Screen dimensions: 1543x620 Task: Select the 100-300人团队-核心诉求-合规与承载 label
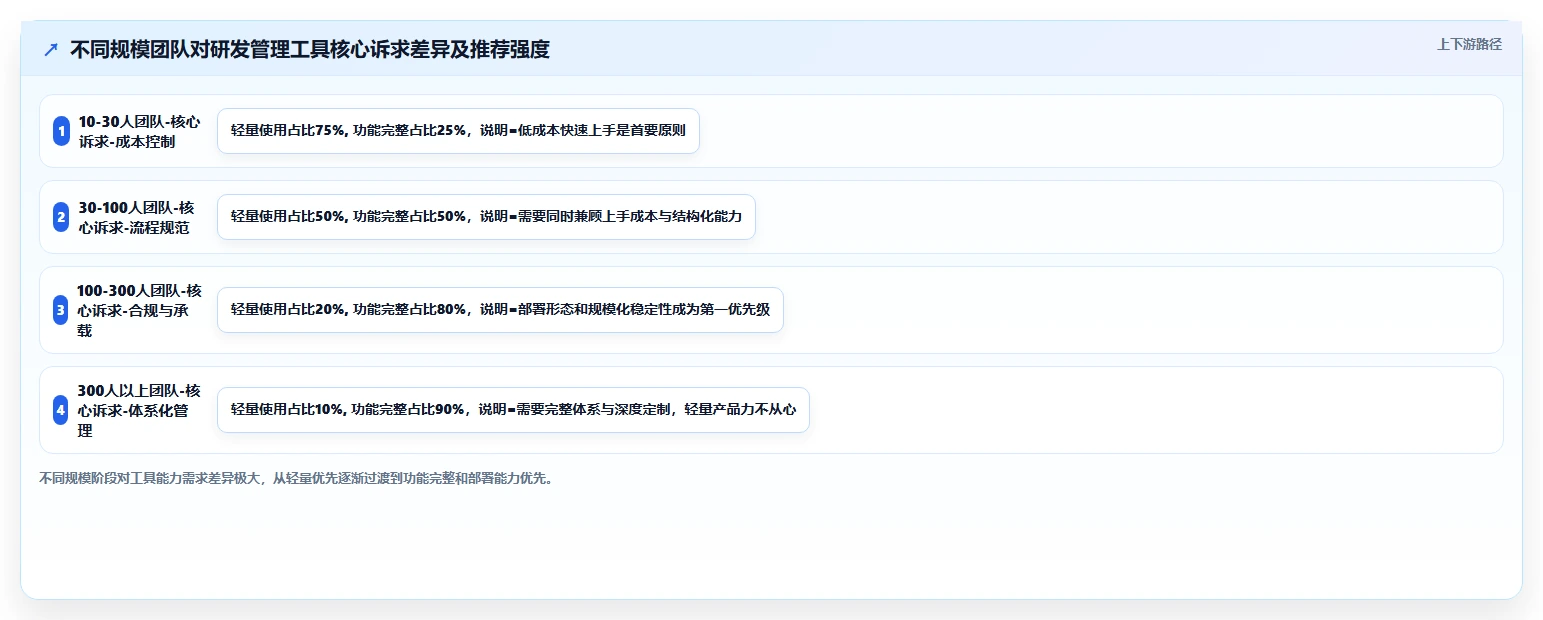coord(139,310)
